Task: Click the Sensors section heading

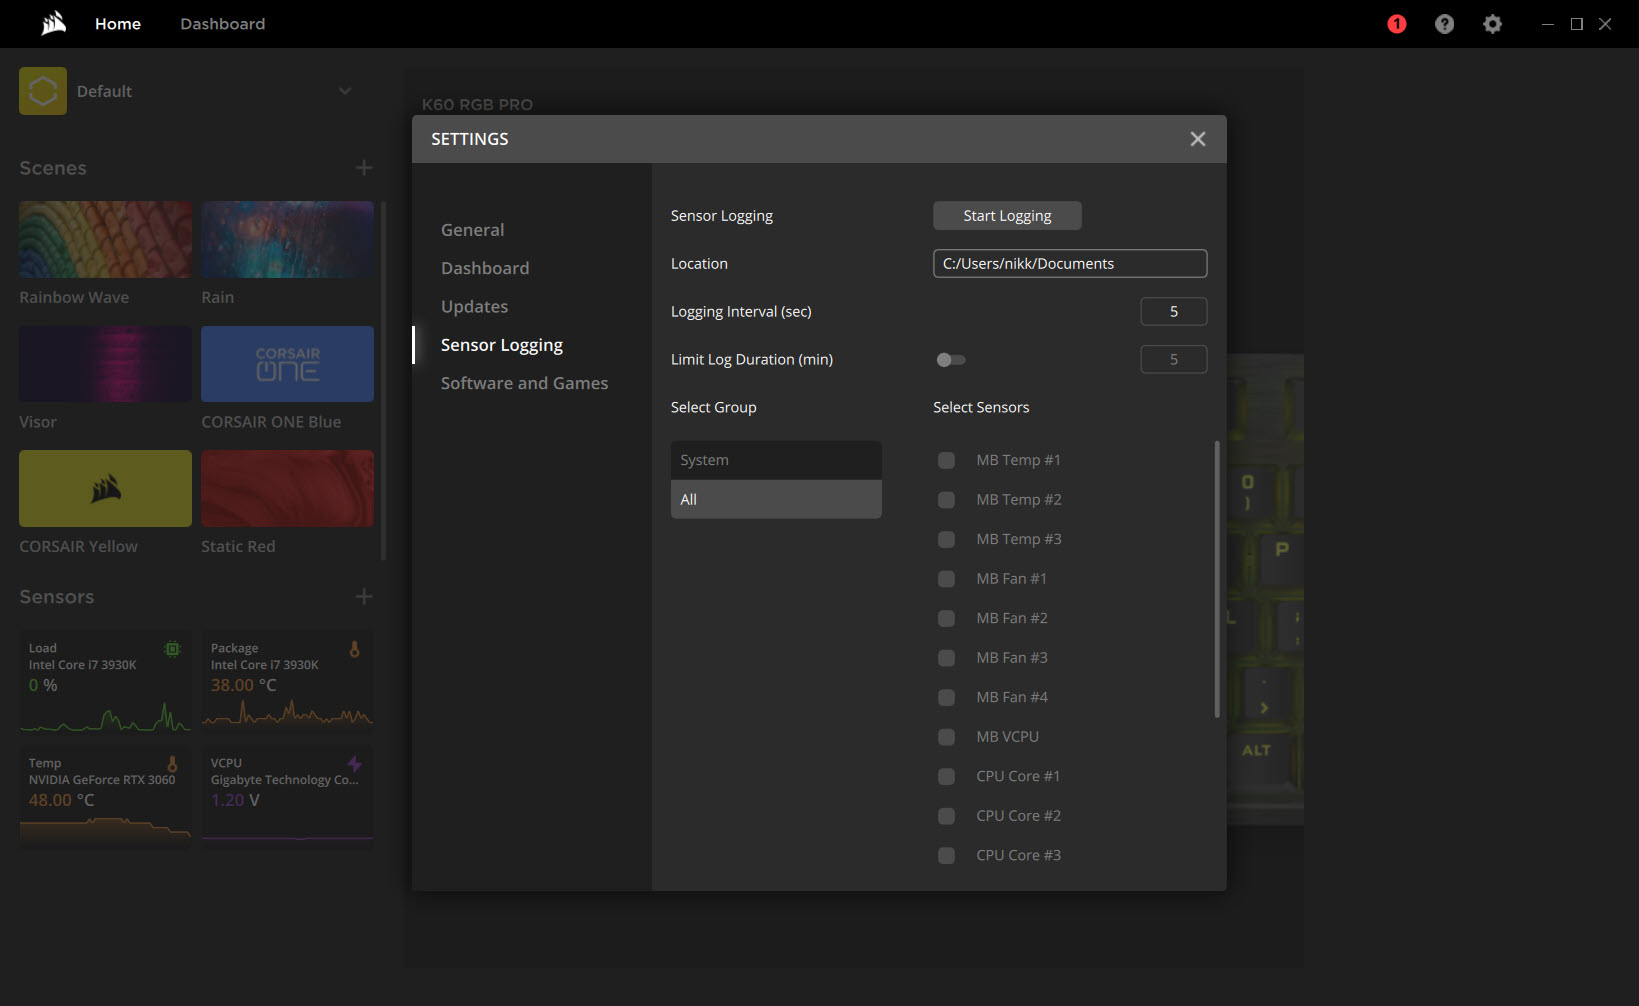Action: point(57,597)
